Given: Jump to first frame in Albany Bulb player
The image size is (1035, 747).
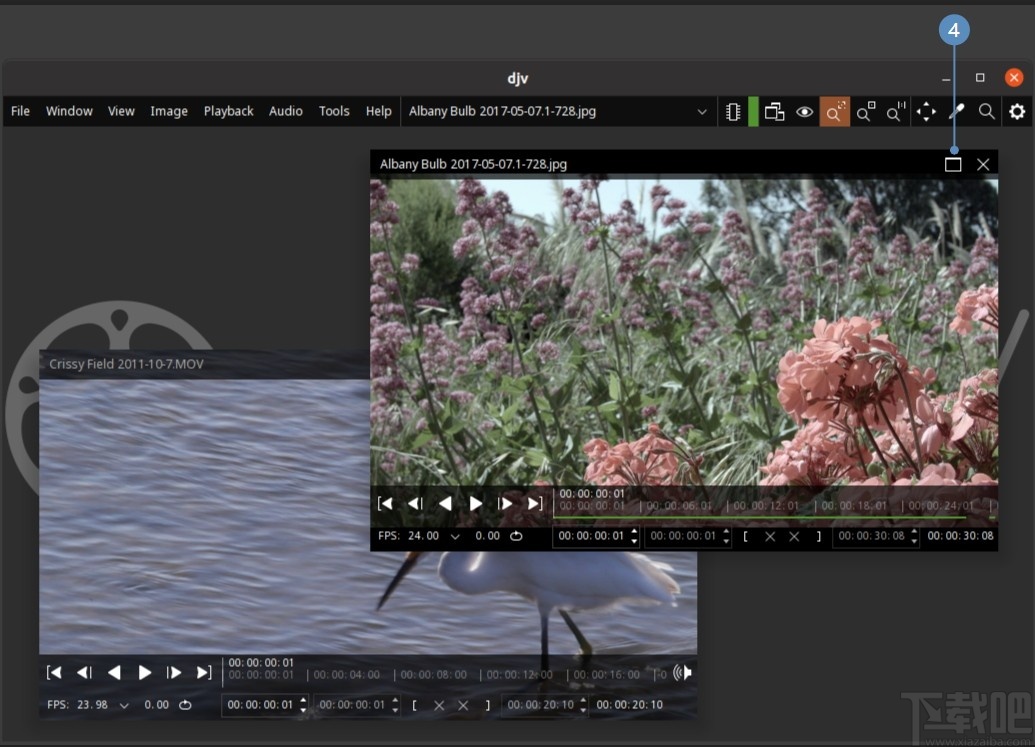Looking at the screenshot, I should pyautogui.click(x=385, y=503).
